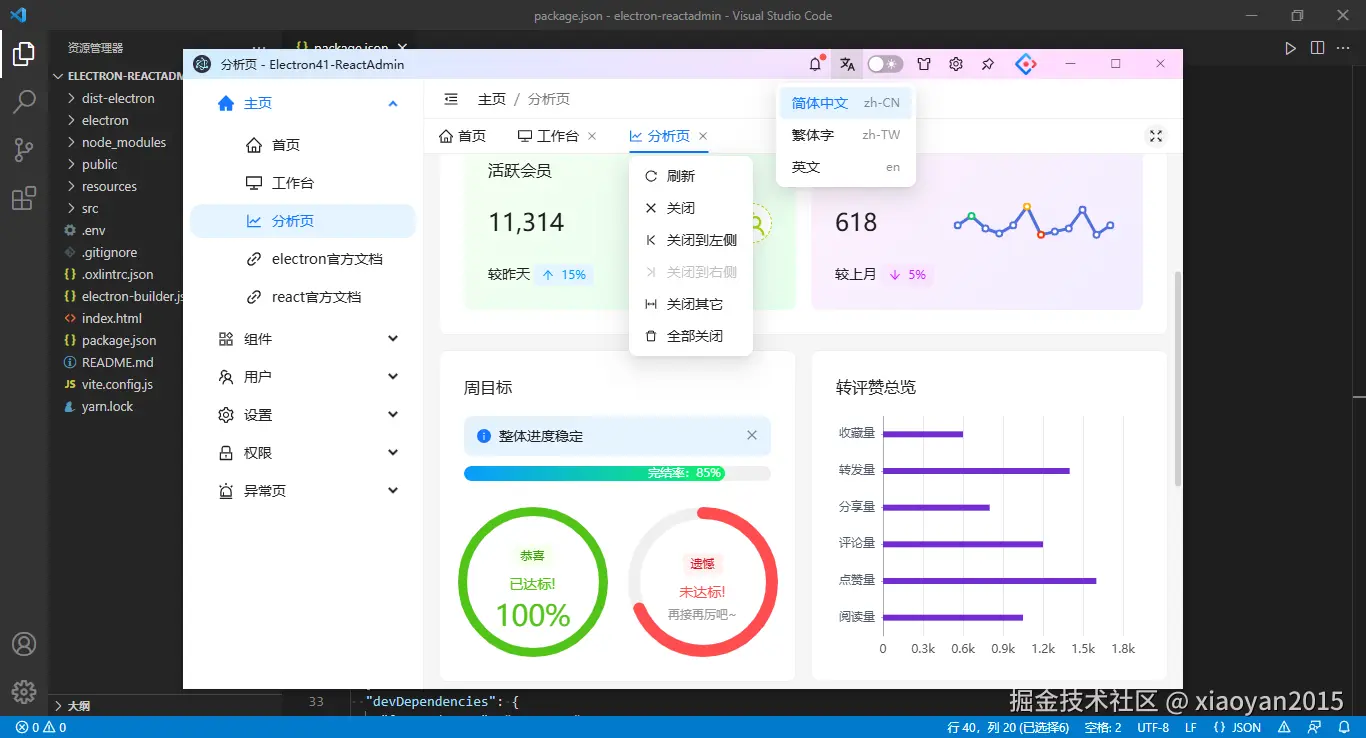The height and width of the screenshot is (738, 1366).
Task: Click the 完结率 85% progress bar
Action: 617,473
